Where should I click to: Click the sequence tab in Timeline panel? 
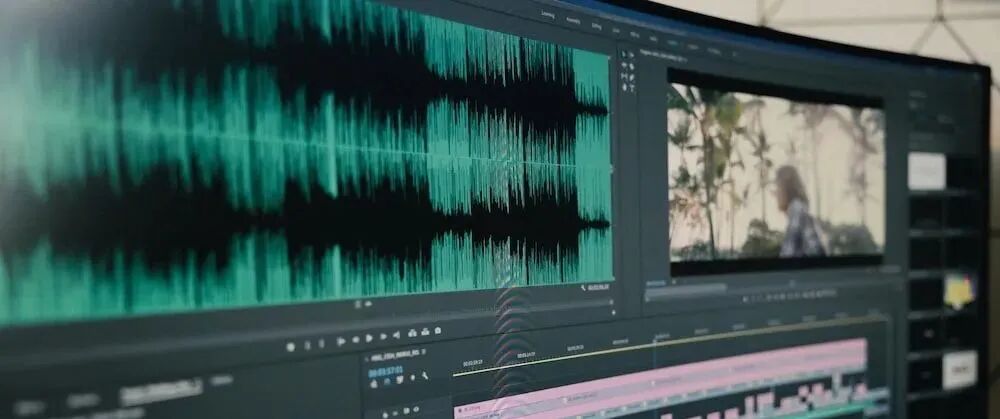[395, 357]
